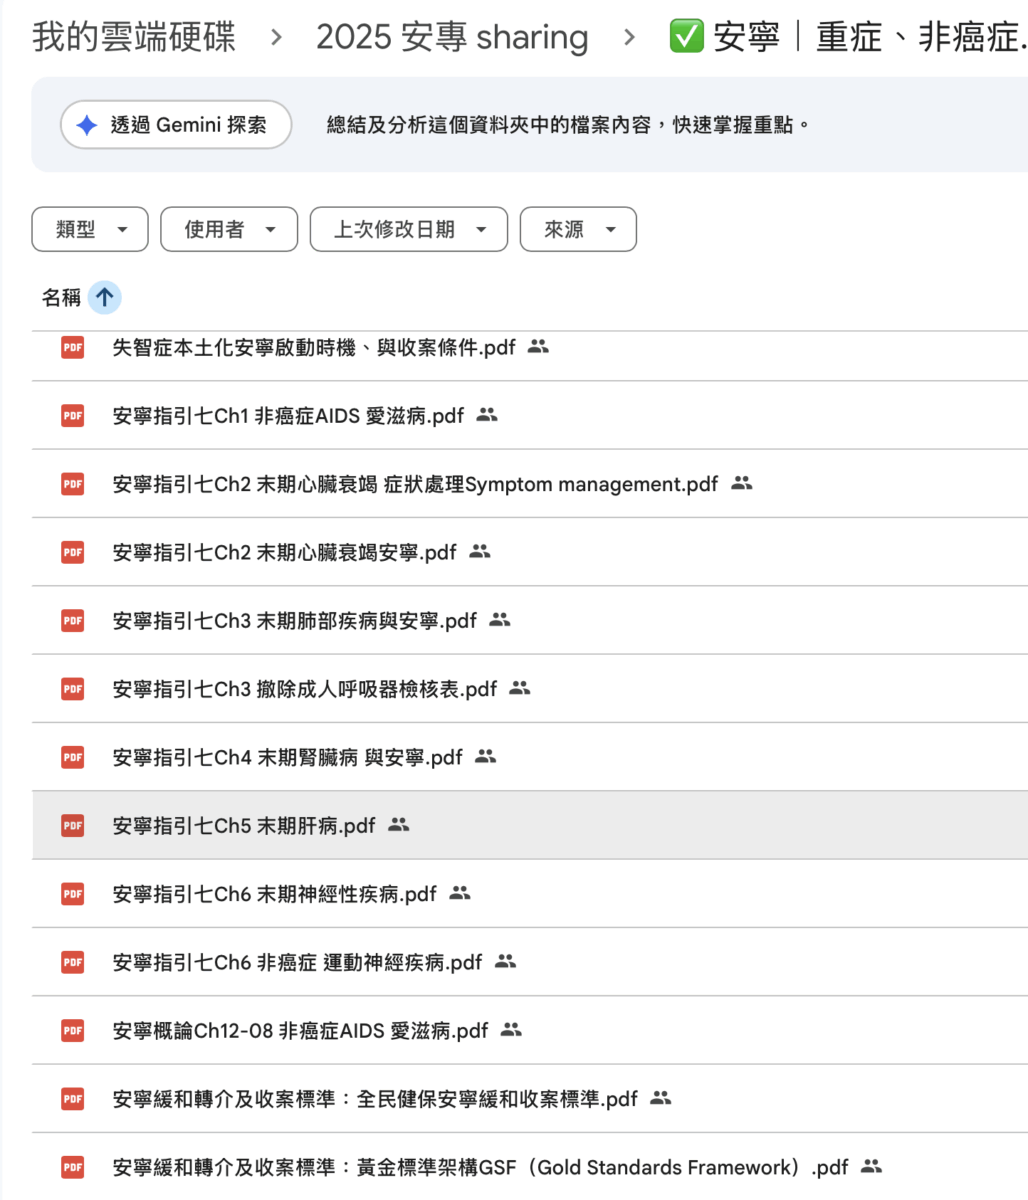Image resolution: width=1028 pixels, height=1200 pixels.
Task: Click the 名稱 column header
Action: pyautogui.click(x=61, y=297)
